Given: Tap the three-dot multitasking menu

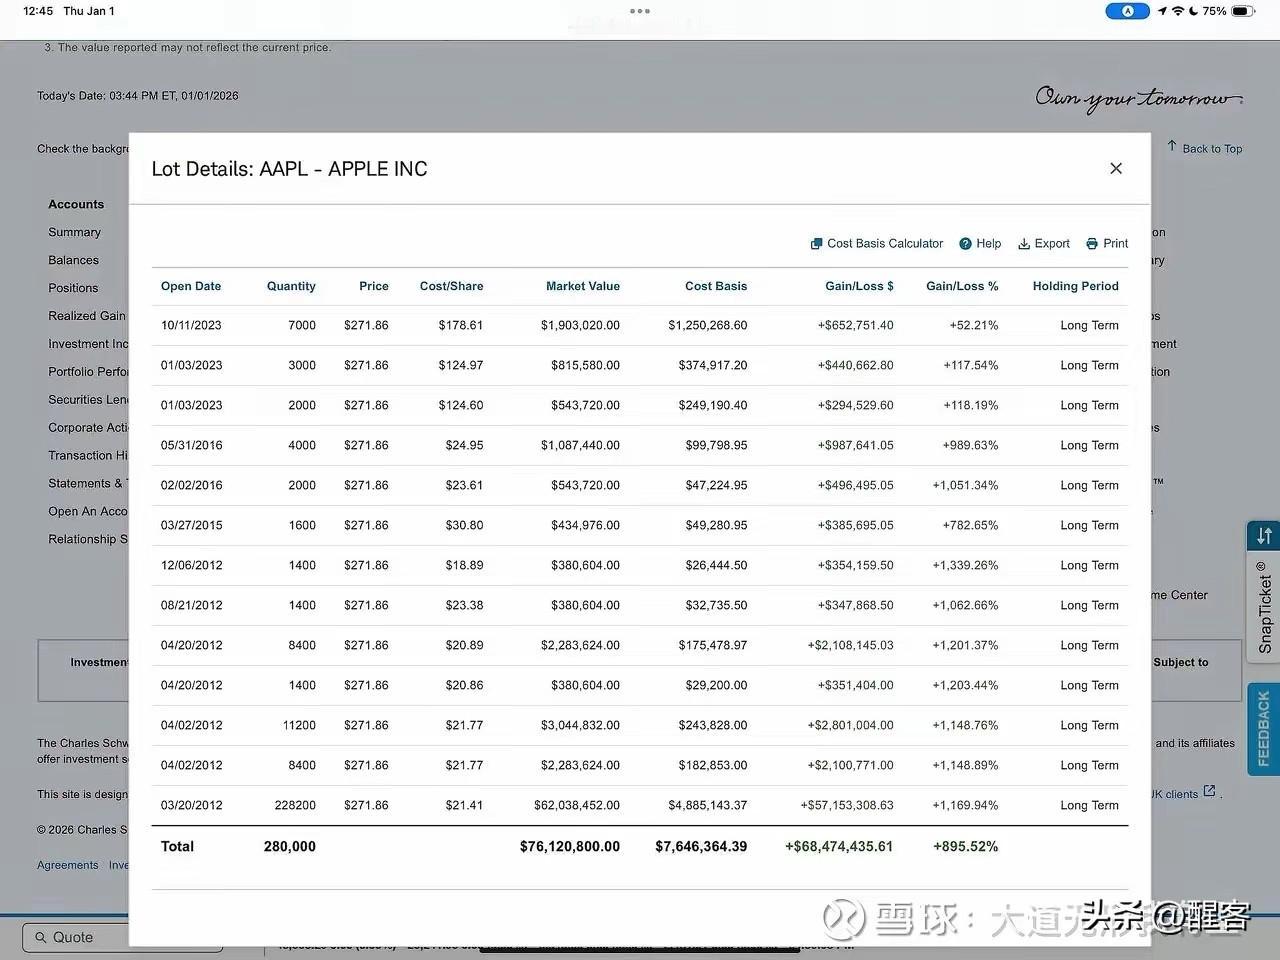Looking at the screenshot, I should coord(640,11).
